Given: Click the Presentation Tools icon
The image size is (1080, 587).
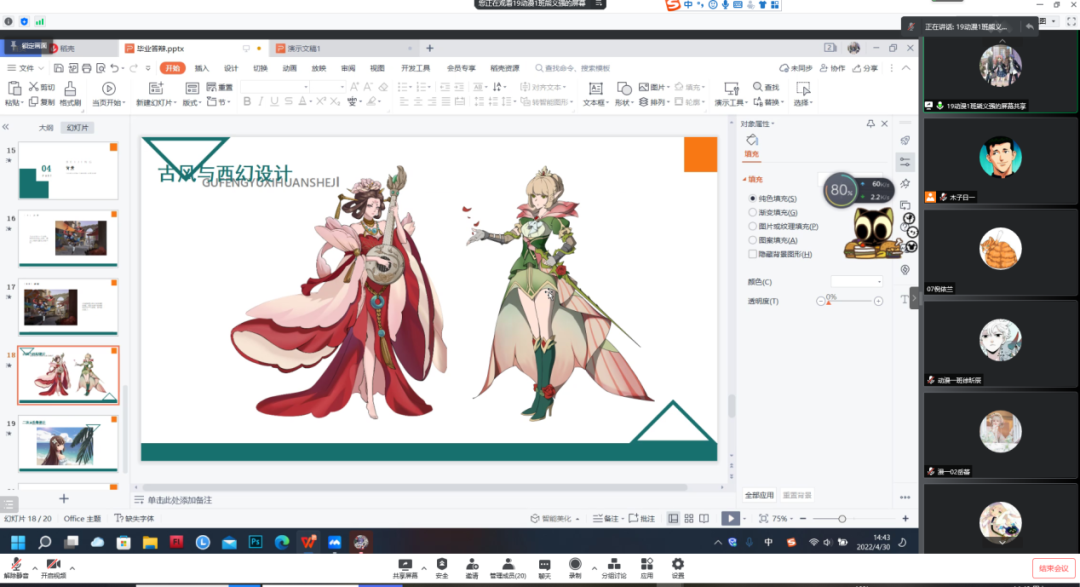Looking at the screenshot, I should [x=731, y=88].
